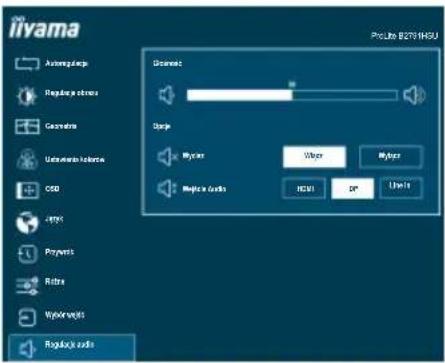Click the Opcje section heading
This screenshot has height=363, width=445.
coord(162,126)
